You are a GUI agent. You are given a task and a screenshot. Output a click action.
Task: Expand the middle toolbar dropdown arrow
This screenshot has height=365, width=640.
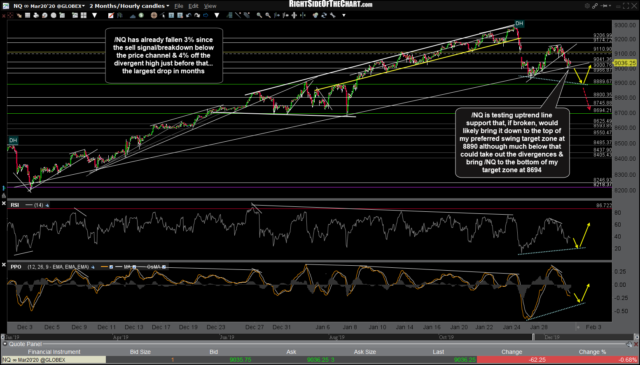[x=216, y=15]
